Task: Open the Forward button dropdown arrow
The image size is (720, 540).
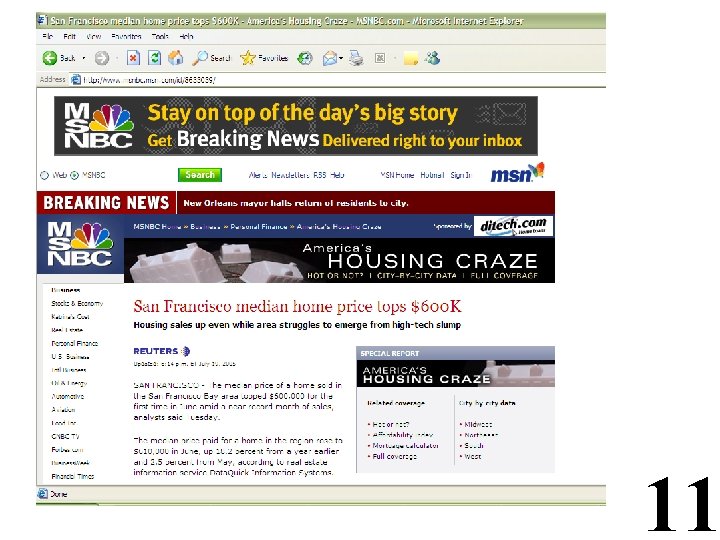Action: [x=117, y=58]
